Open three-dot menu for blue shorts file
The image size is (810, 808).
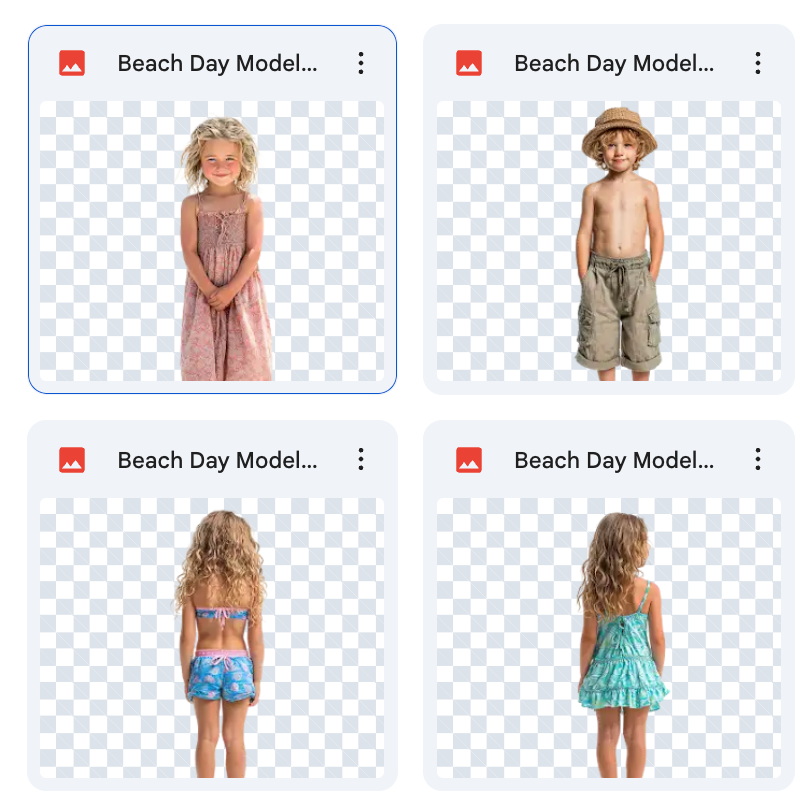tap(361, 459)
